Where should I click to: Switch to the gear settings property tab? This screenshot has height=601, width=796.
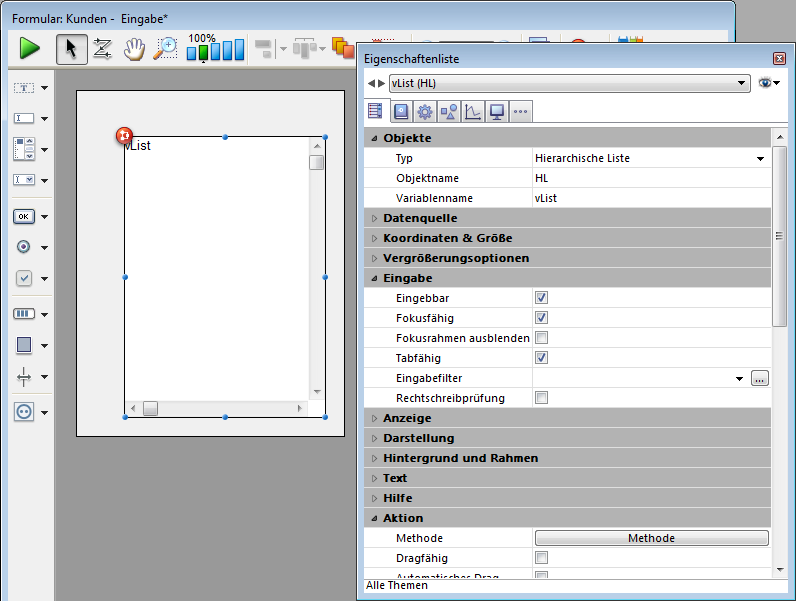pos(424,112)
